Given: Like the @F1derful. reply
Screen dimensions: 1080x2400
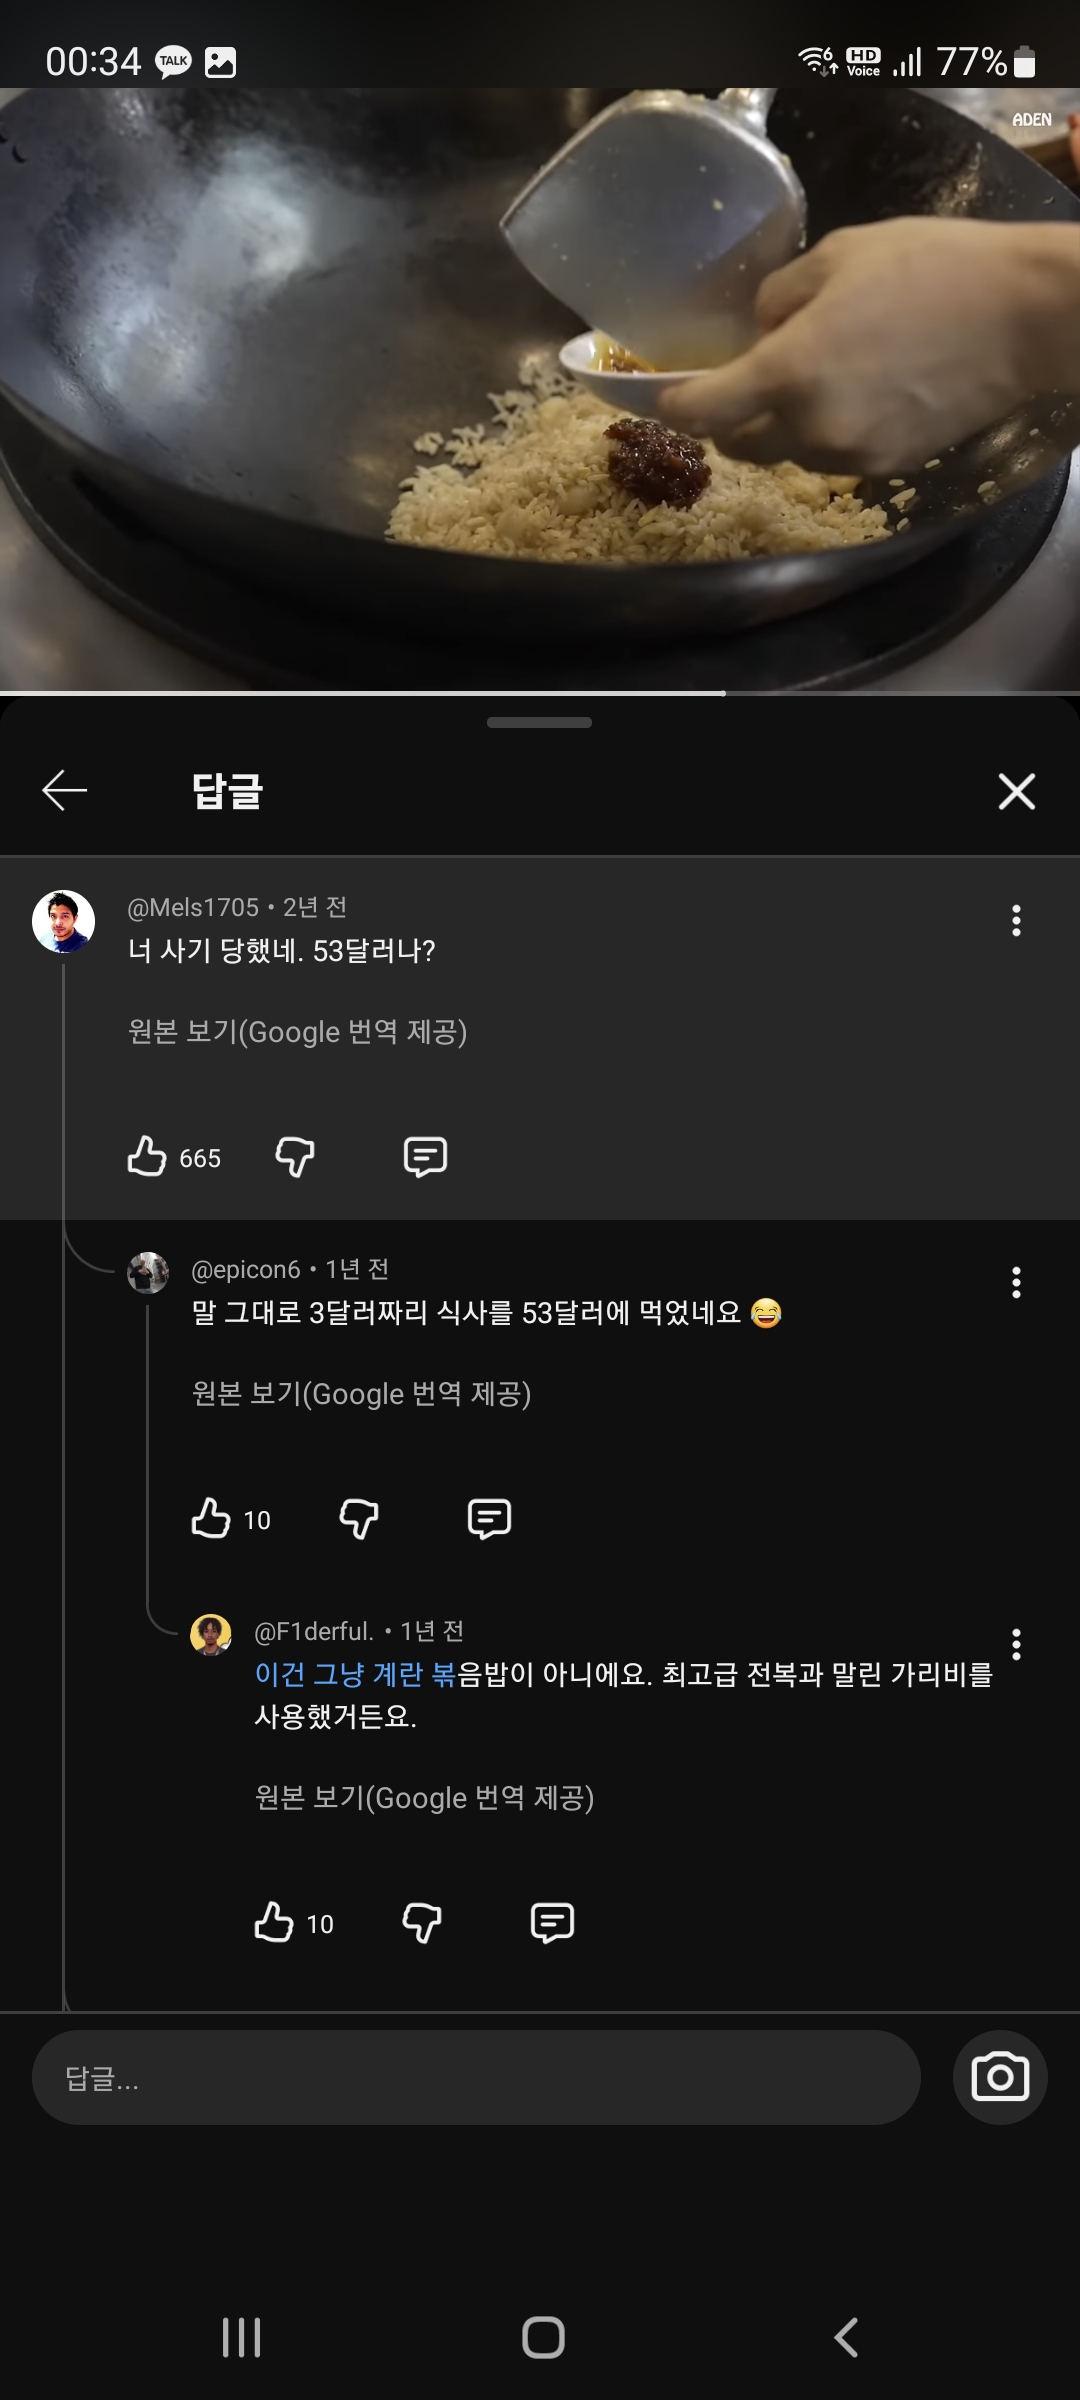Looking at the screenshot, I should [x=274, y=1922].
